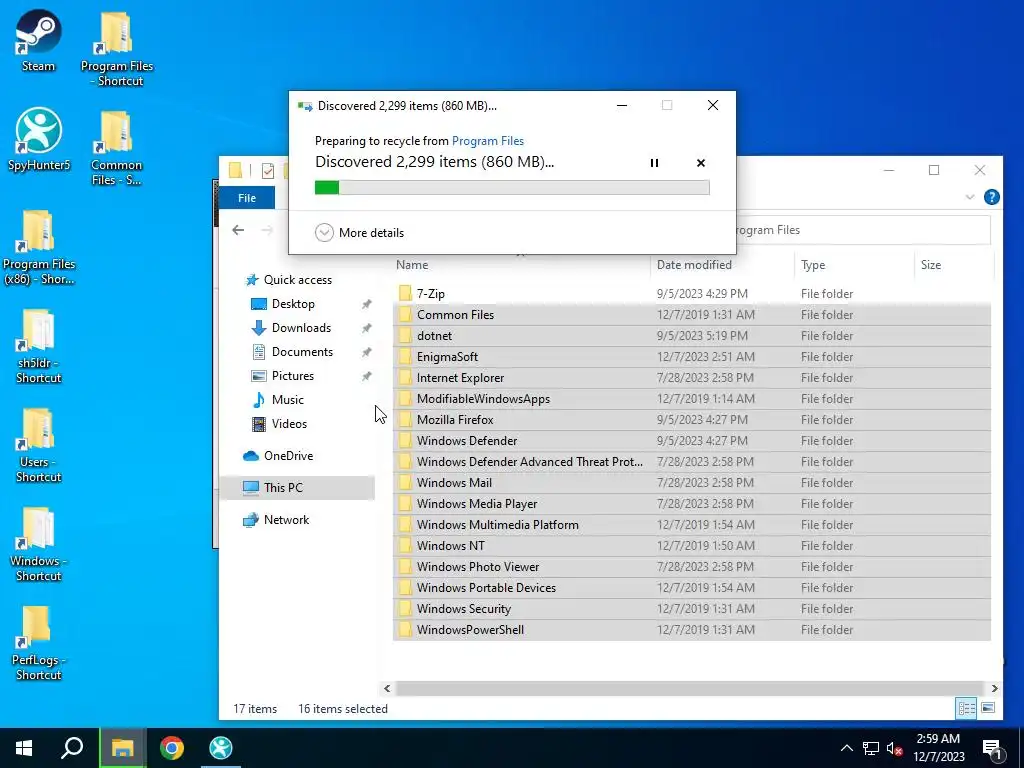Select the Windows Media Player folder
This screenshot has width=1024, height=768.
(692, 504)
